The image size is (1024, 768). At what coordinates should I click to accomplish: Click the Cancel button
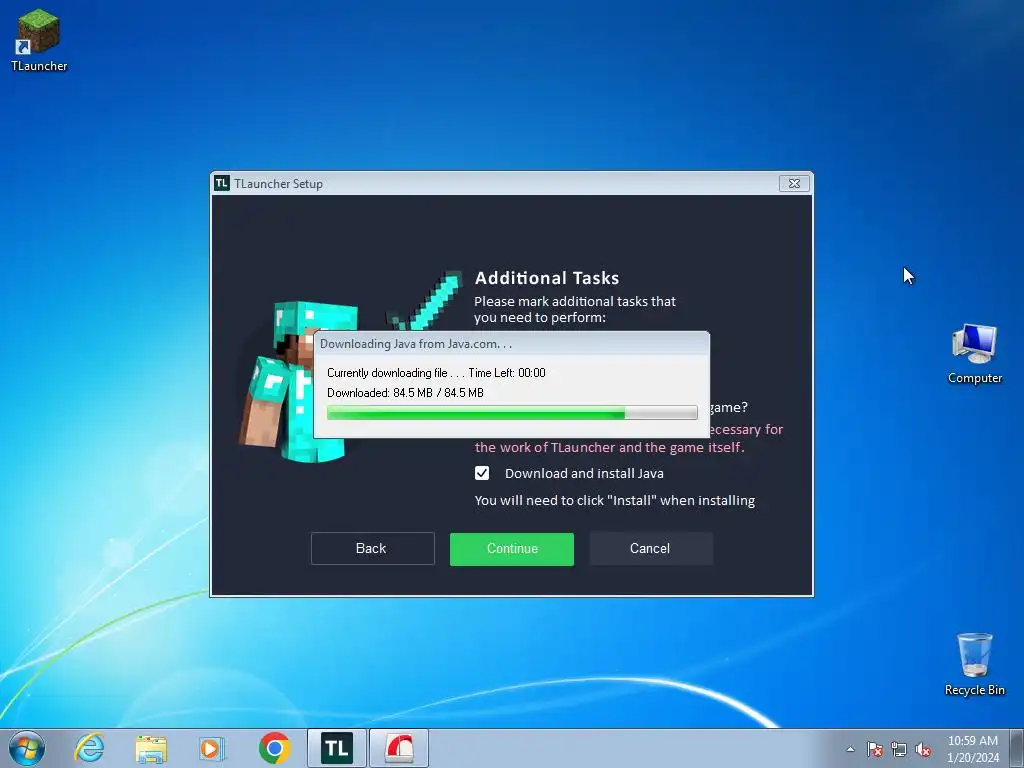coord(650,549)
